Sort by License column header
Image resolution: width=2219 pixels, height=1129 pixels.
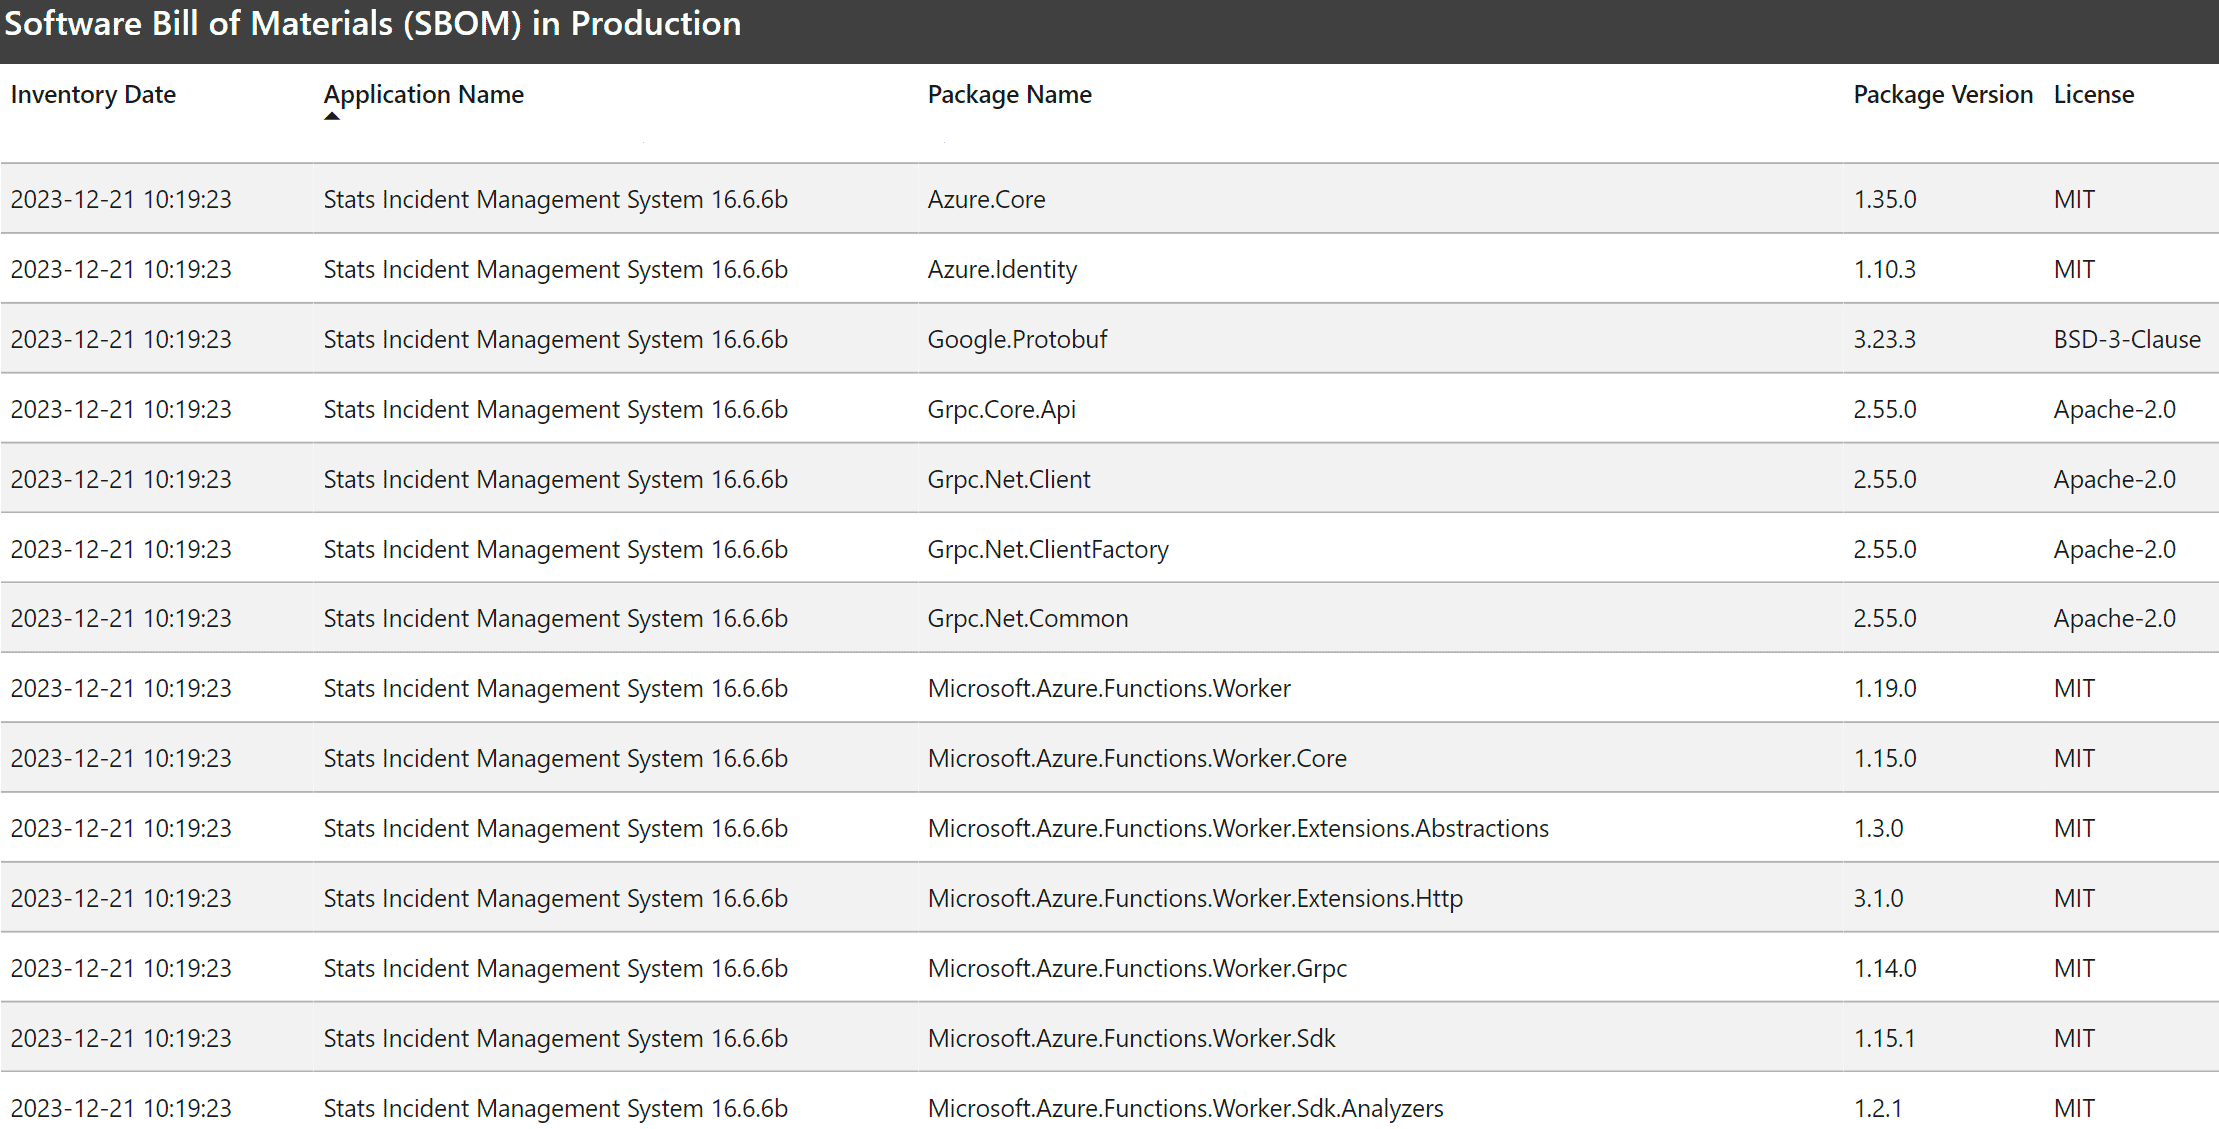[x=2094, y=94]
